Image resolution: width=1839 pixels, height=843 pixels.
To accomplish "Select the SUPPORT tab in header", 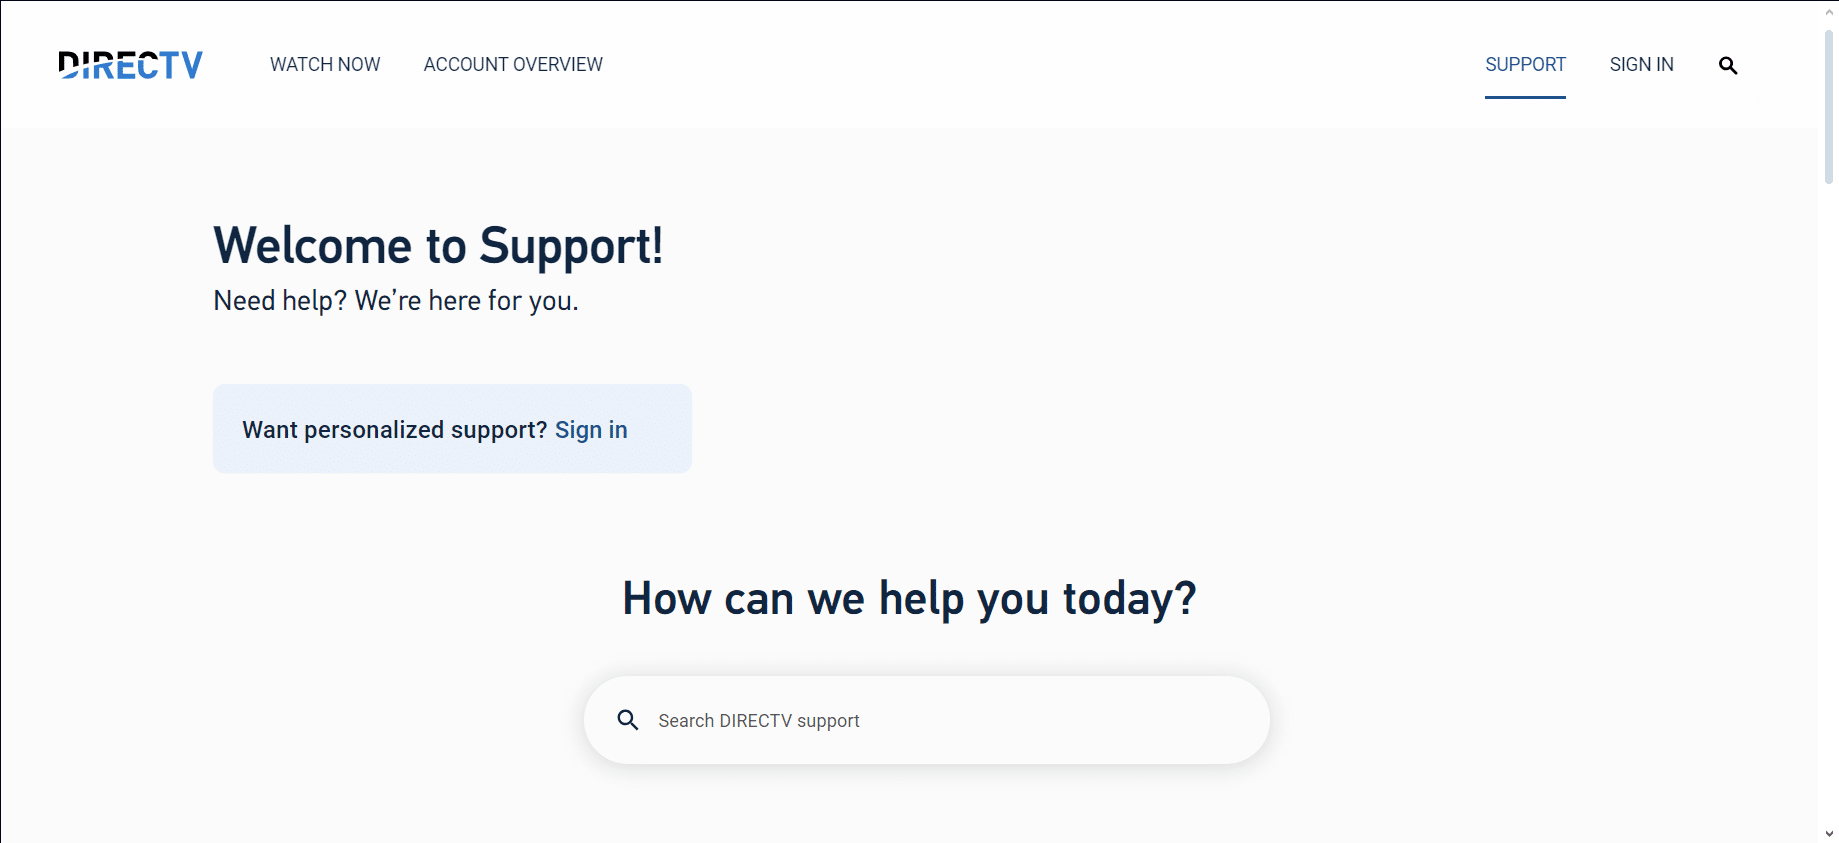I will [1525, 65].
